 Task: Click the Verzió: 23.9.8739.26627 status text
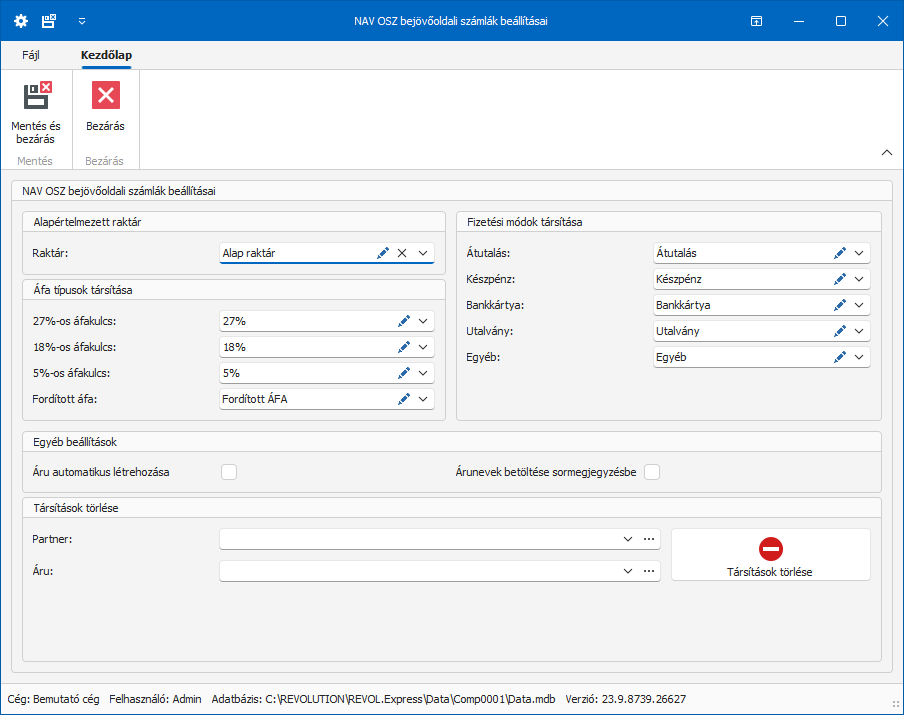[x=626, y=699]
